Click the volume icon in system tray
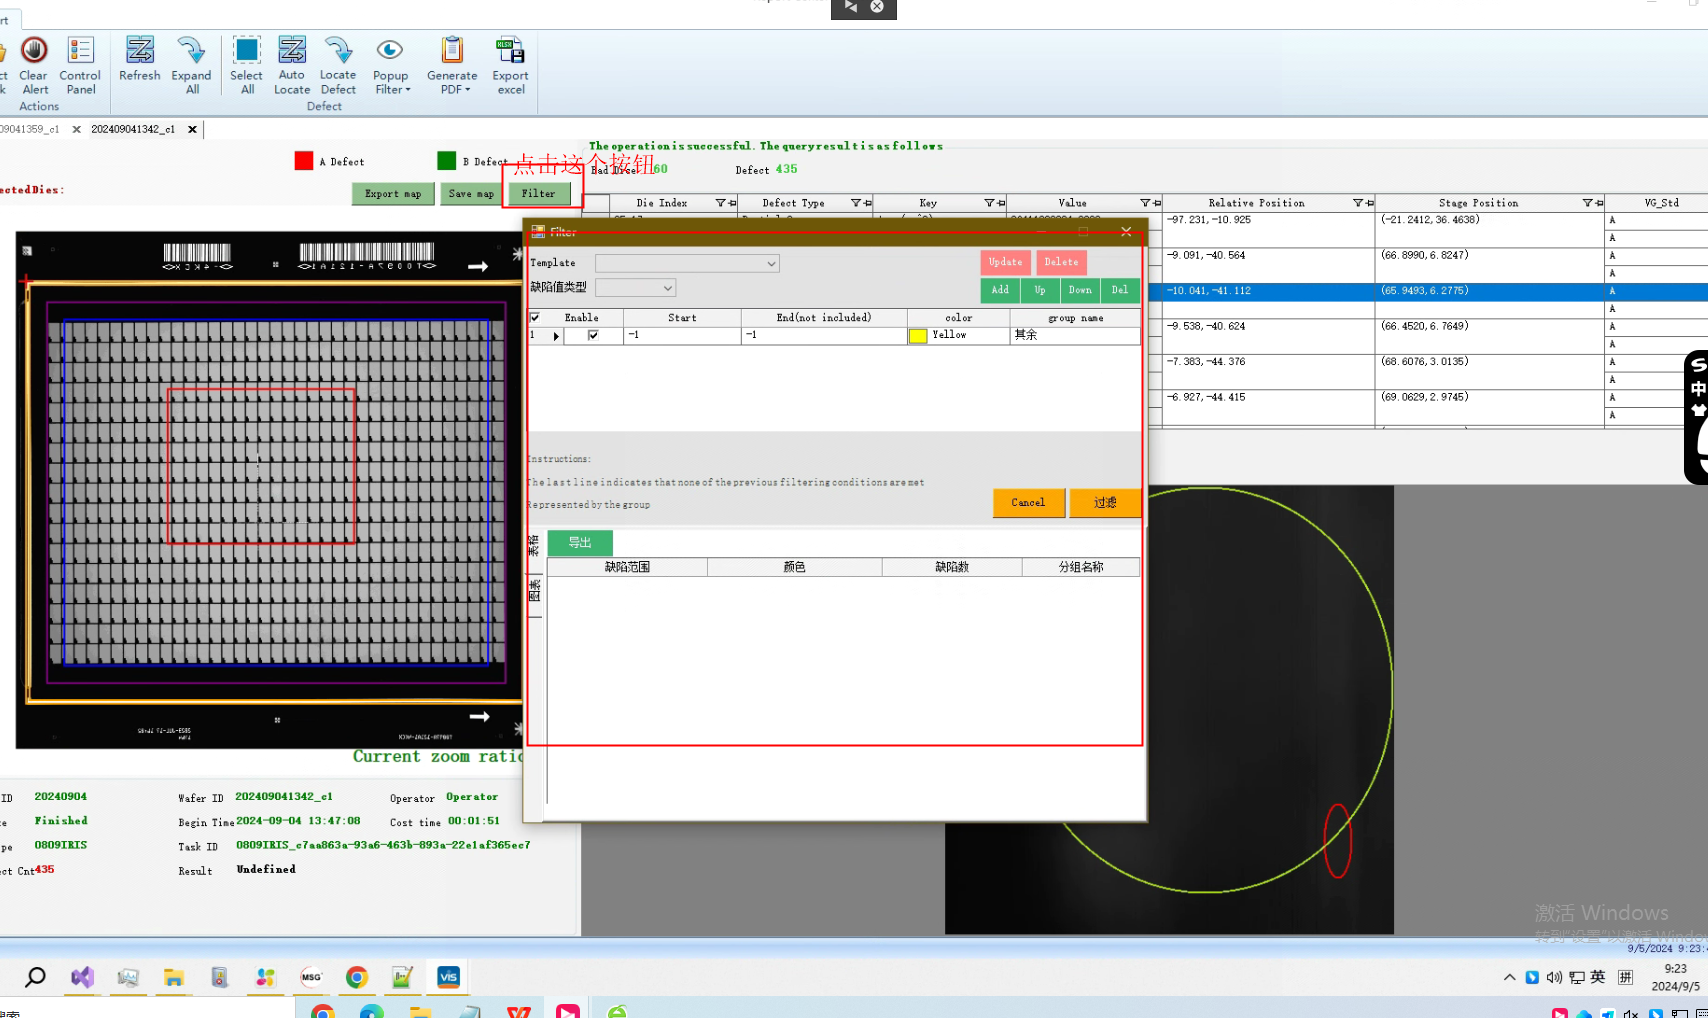The height and width of the screenshot is (1018, 1708). (1554, 977)
